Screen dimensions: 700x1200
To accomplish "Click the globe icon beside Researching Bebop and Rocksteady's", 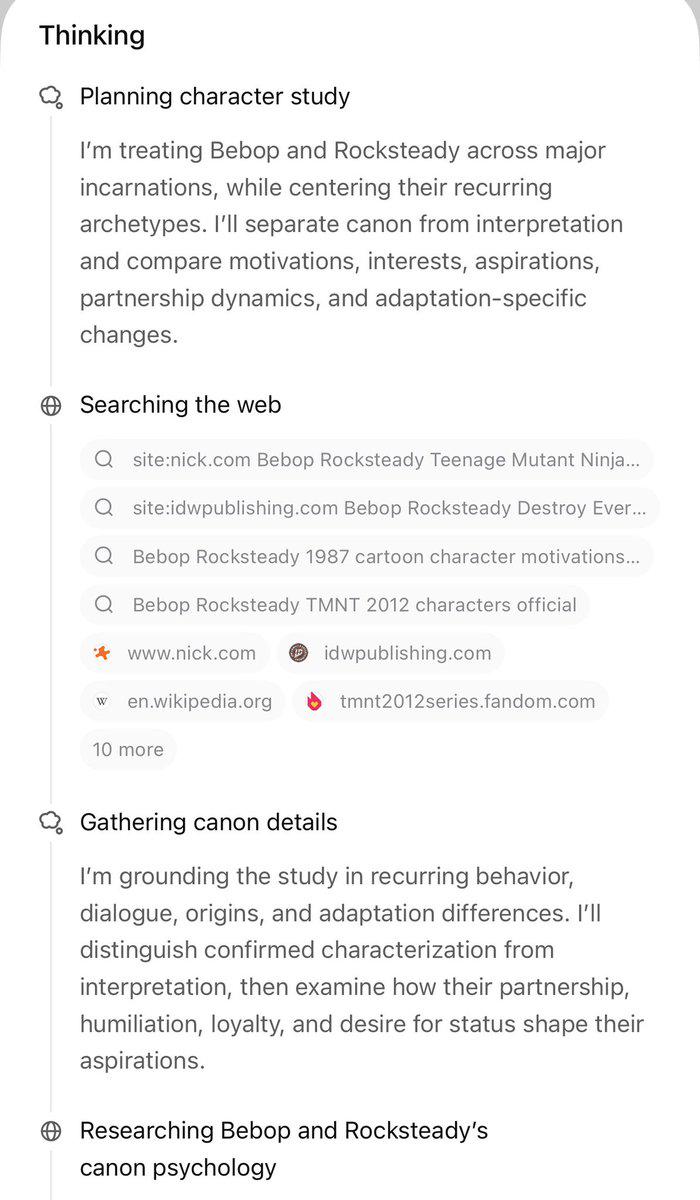I will pyautogui.click(x=51, y=1131).
